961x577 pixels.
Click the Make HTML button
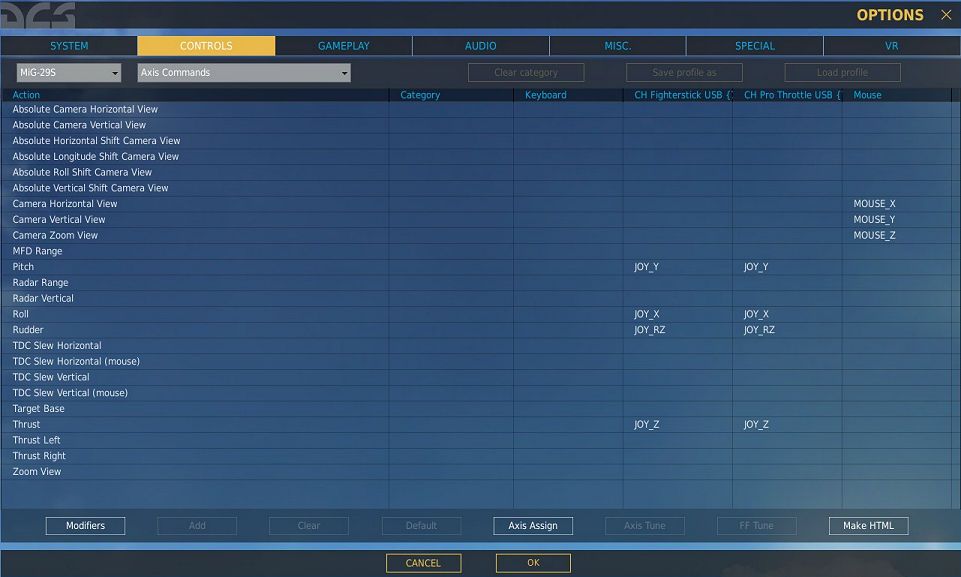click(868, 526)
